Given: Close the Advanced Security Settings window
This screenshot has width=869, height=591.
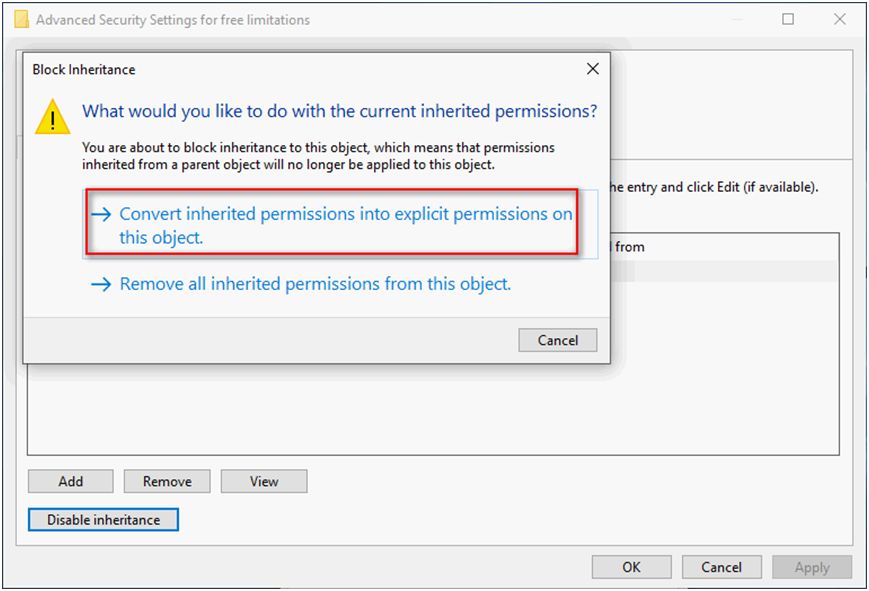Looking at the screenshot, I should [x=840, y=19].
